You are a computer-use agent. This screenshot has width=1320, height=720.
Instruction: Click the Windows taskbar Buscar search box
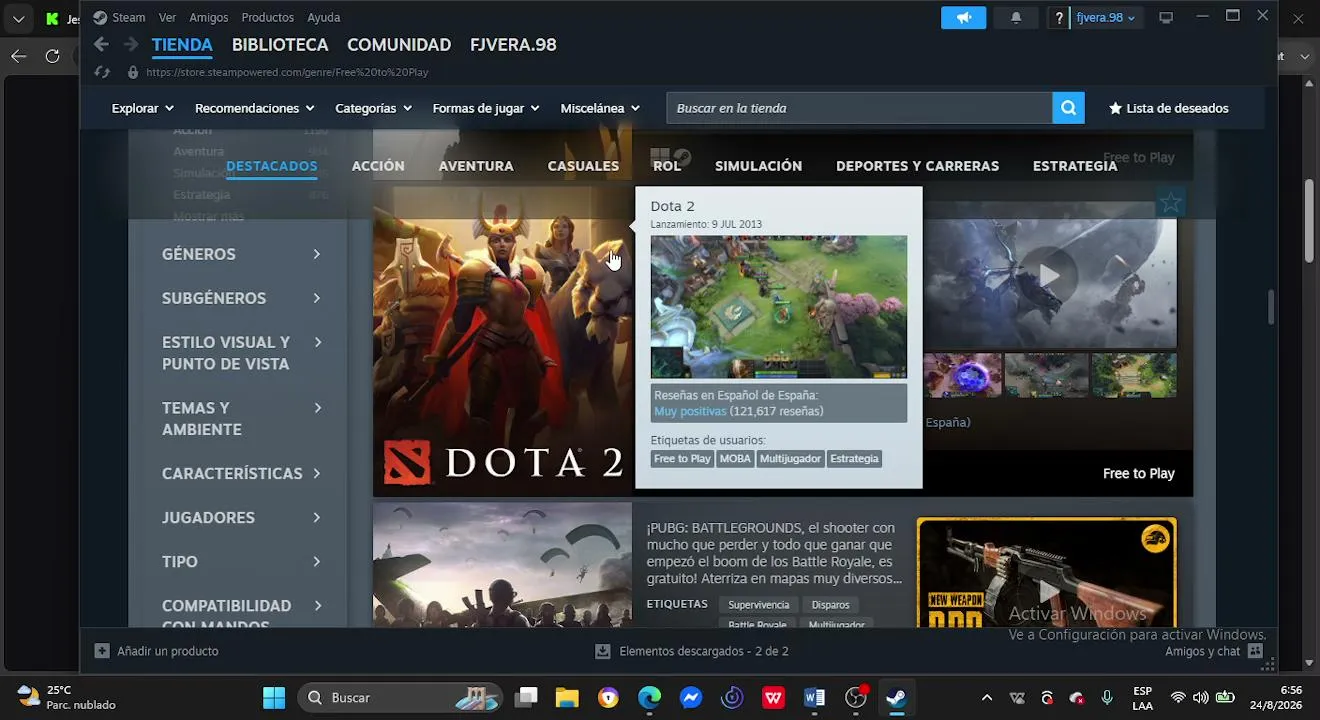400,698
